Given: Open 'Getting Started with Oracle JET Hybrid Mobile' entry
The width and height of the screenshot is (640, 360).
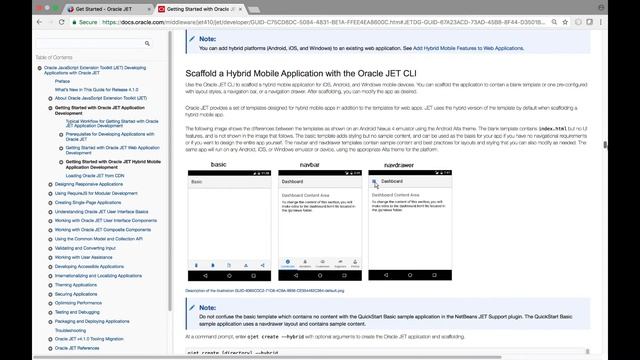Looking at the screenshot, I should click(113, 164).
